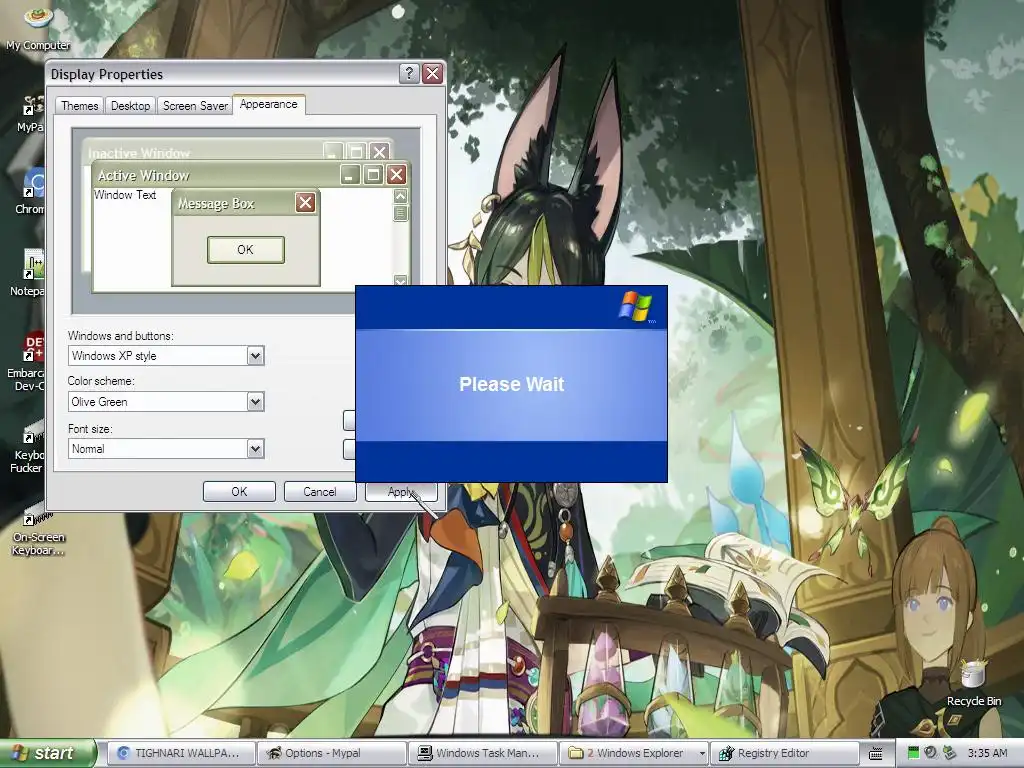Viewport: 1024px width, 768px height.
Task: Switch to Options - Mypal taskbar window
Action: tap(332, 753)
